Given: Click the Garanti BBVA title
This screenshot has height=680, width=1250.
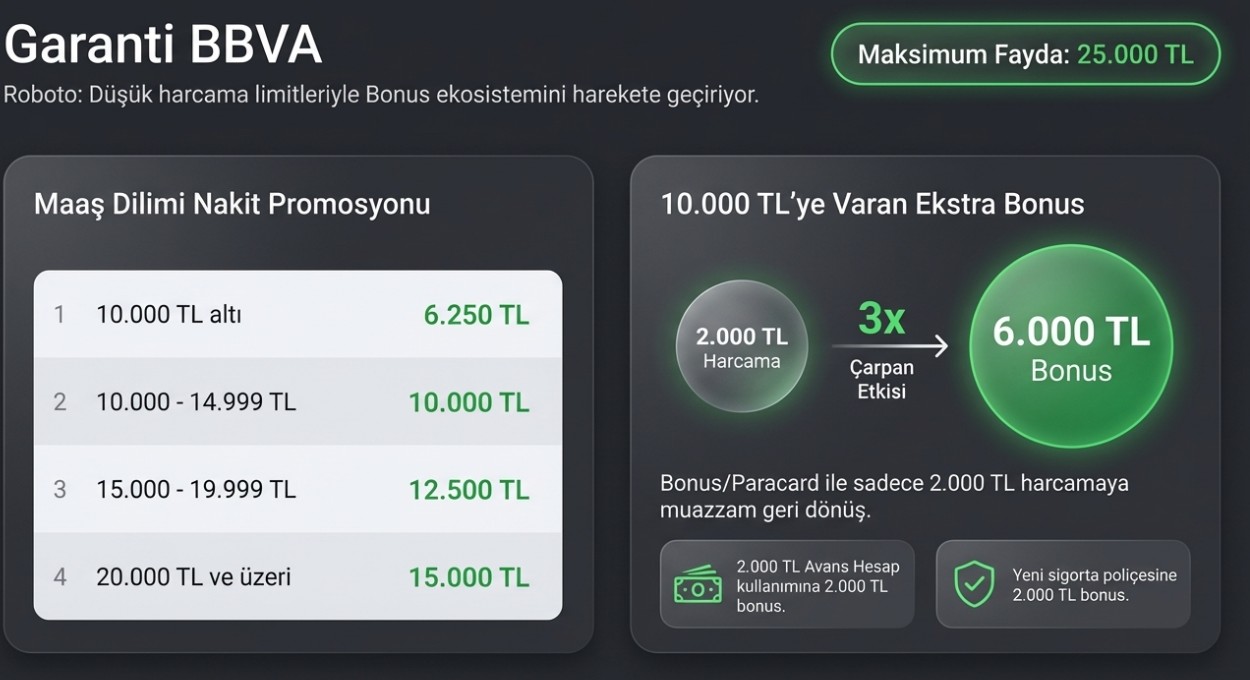Looking at the screenshot, I should [x=163, y=45].
